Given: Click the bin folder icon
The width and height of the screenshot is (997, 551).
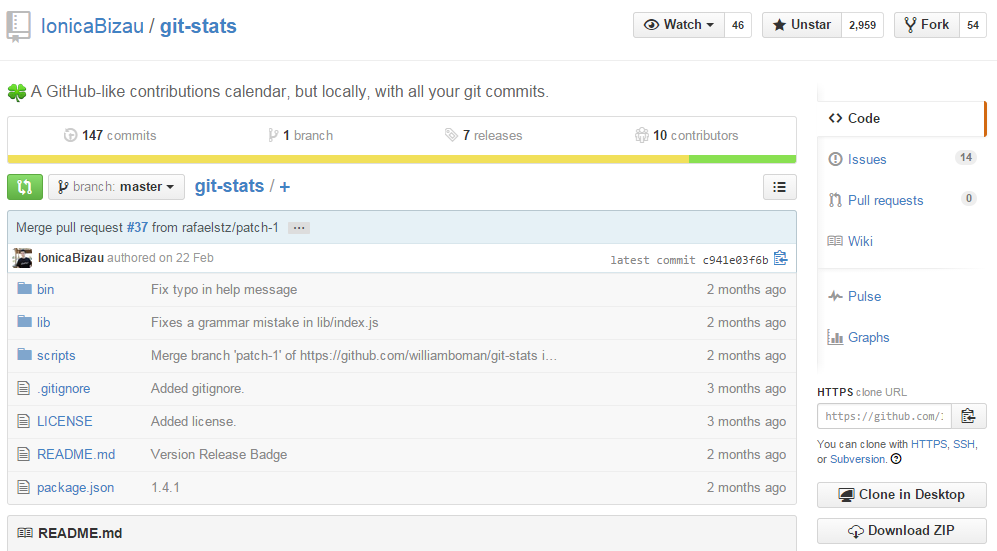Looking at the screenshot, I should coord(24,289).
